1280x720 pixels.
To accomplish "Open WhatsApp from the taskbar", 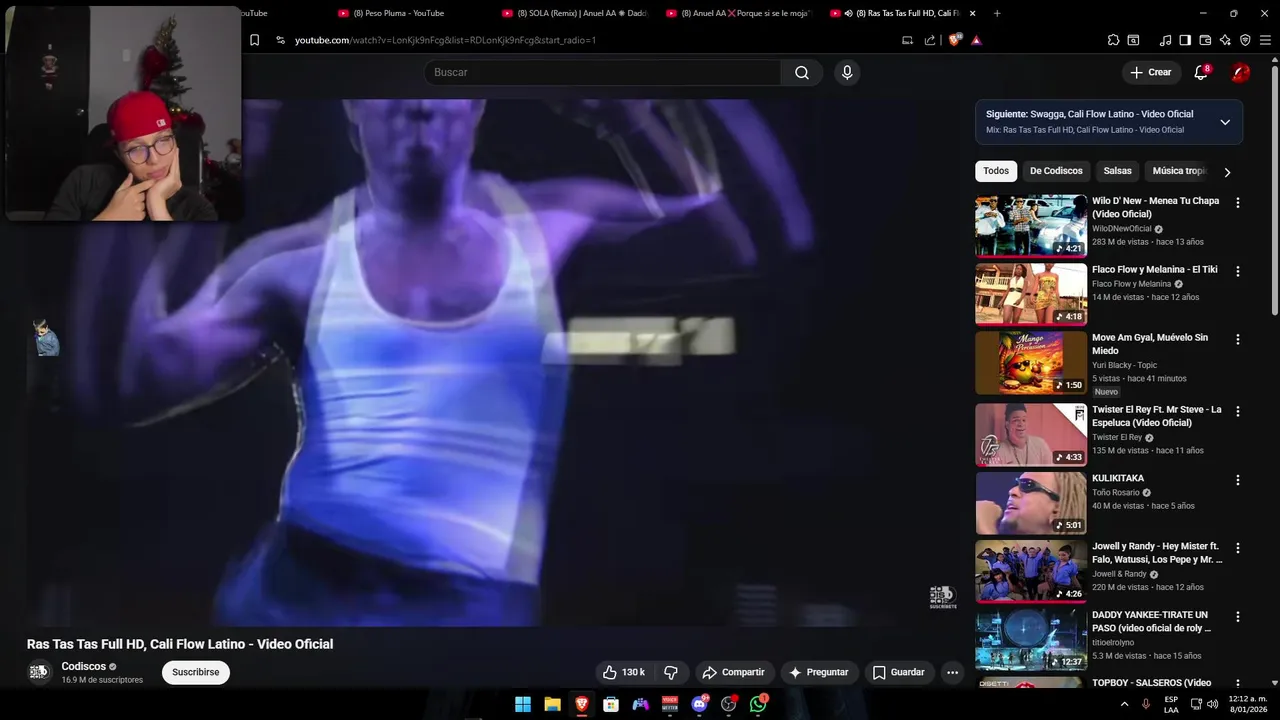I will tap(758, 704).
